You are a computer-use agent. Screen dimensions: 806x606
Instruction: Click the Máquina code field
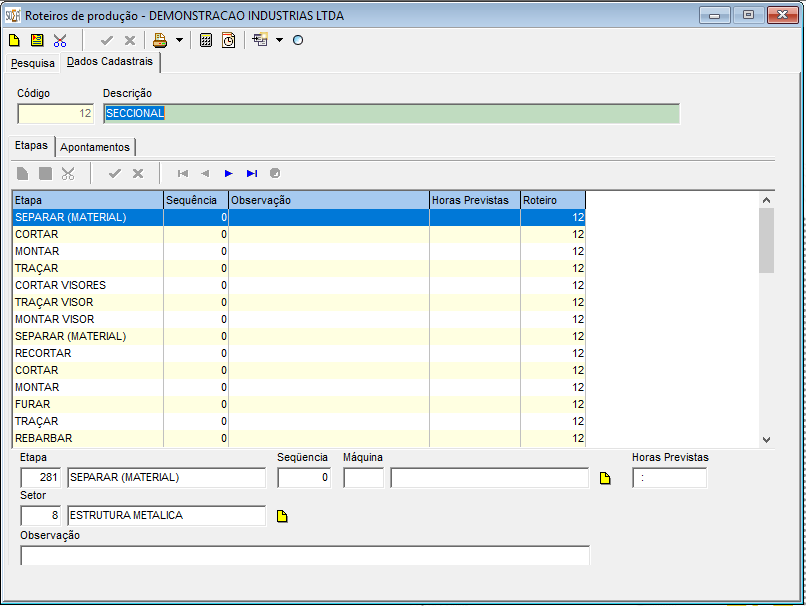[363, 478]
